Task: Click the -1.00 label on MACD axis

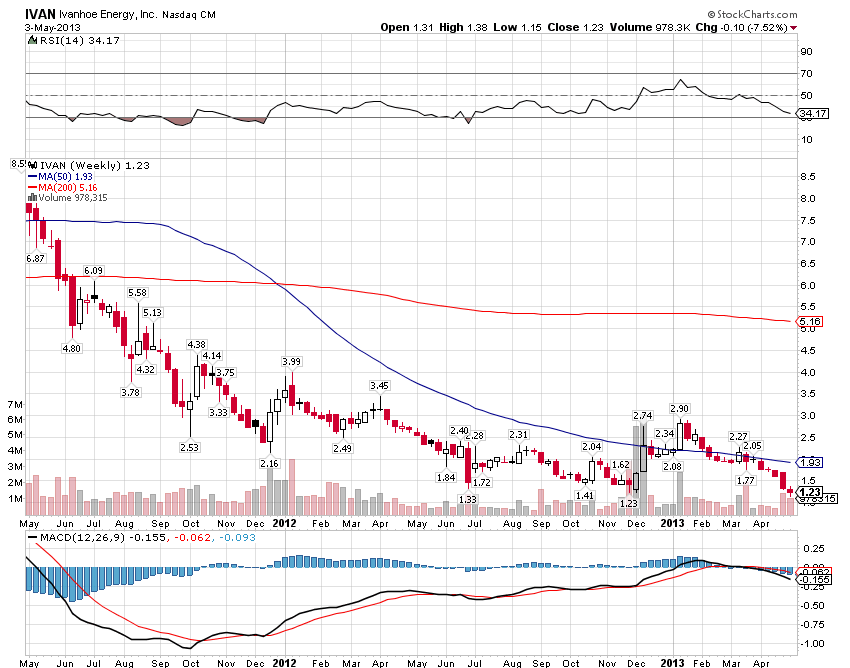Action: click(x=812, y=644)
